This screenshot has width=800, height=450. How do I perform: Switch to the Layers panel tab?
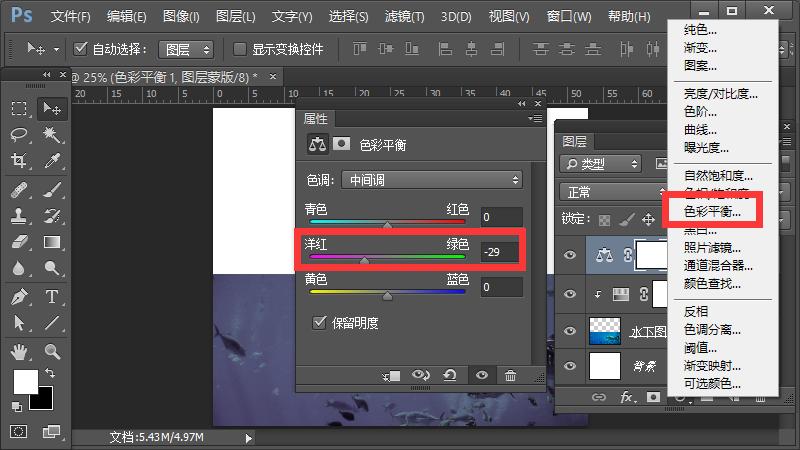point(574,141)
